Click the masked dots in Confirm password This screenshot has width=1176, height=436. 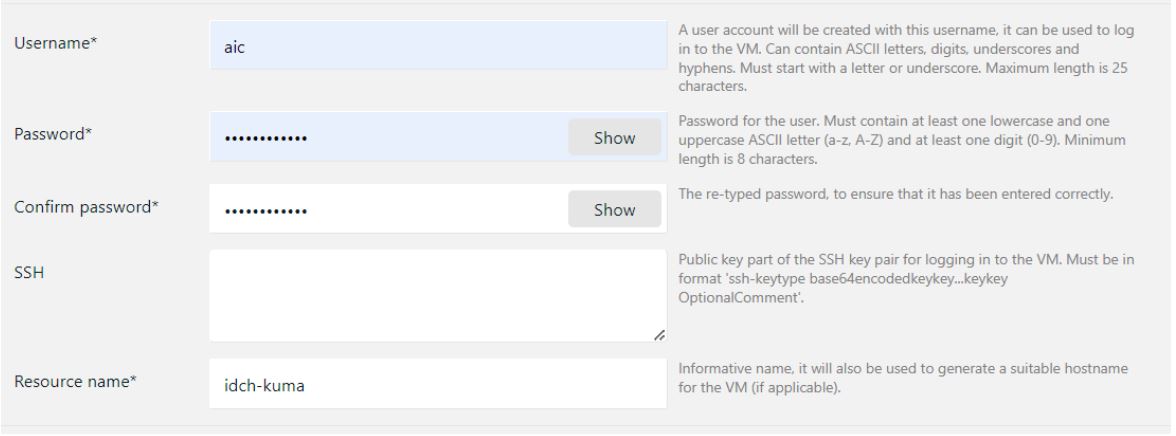click(x=266, y=211)
